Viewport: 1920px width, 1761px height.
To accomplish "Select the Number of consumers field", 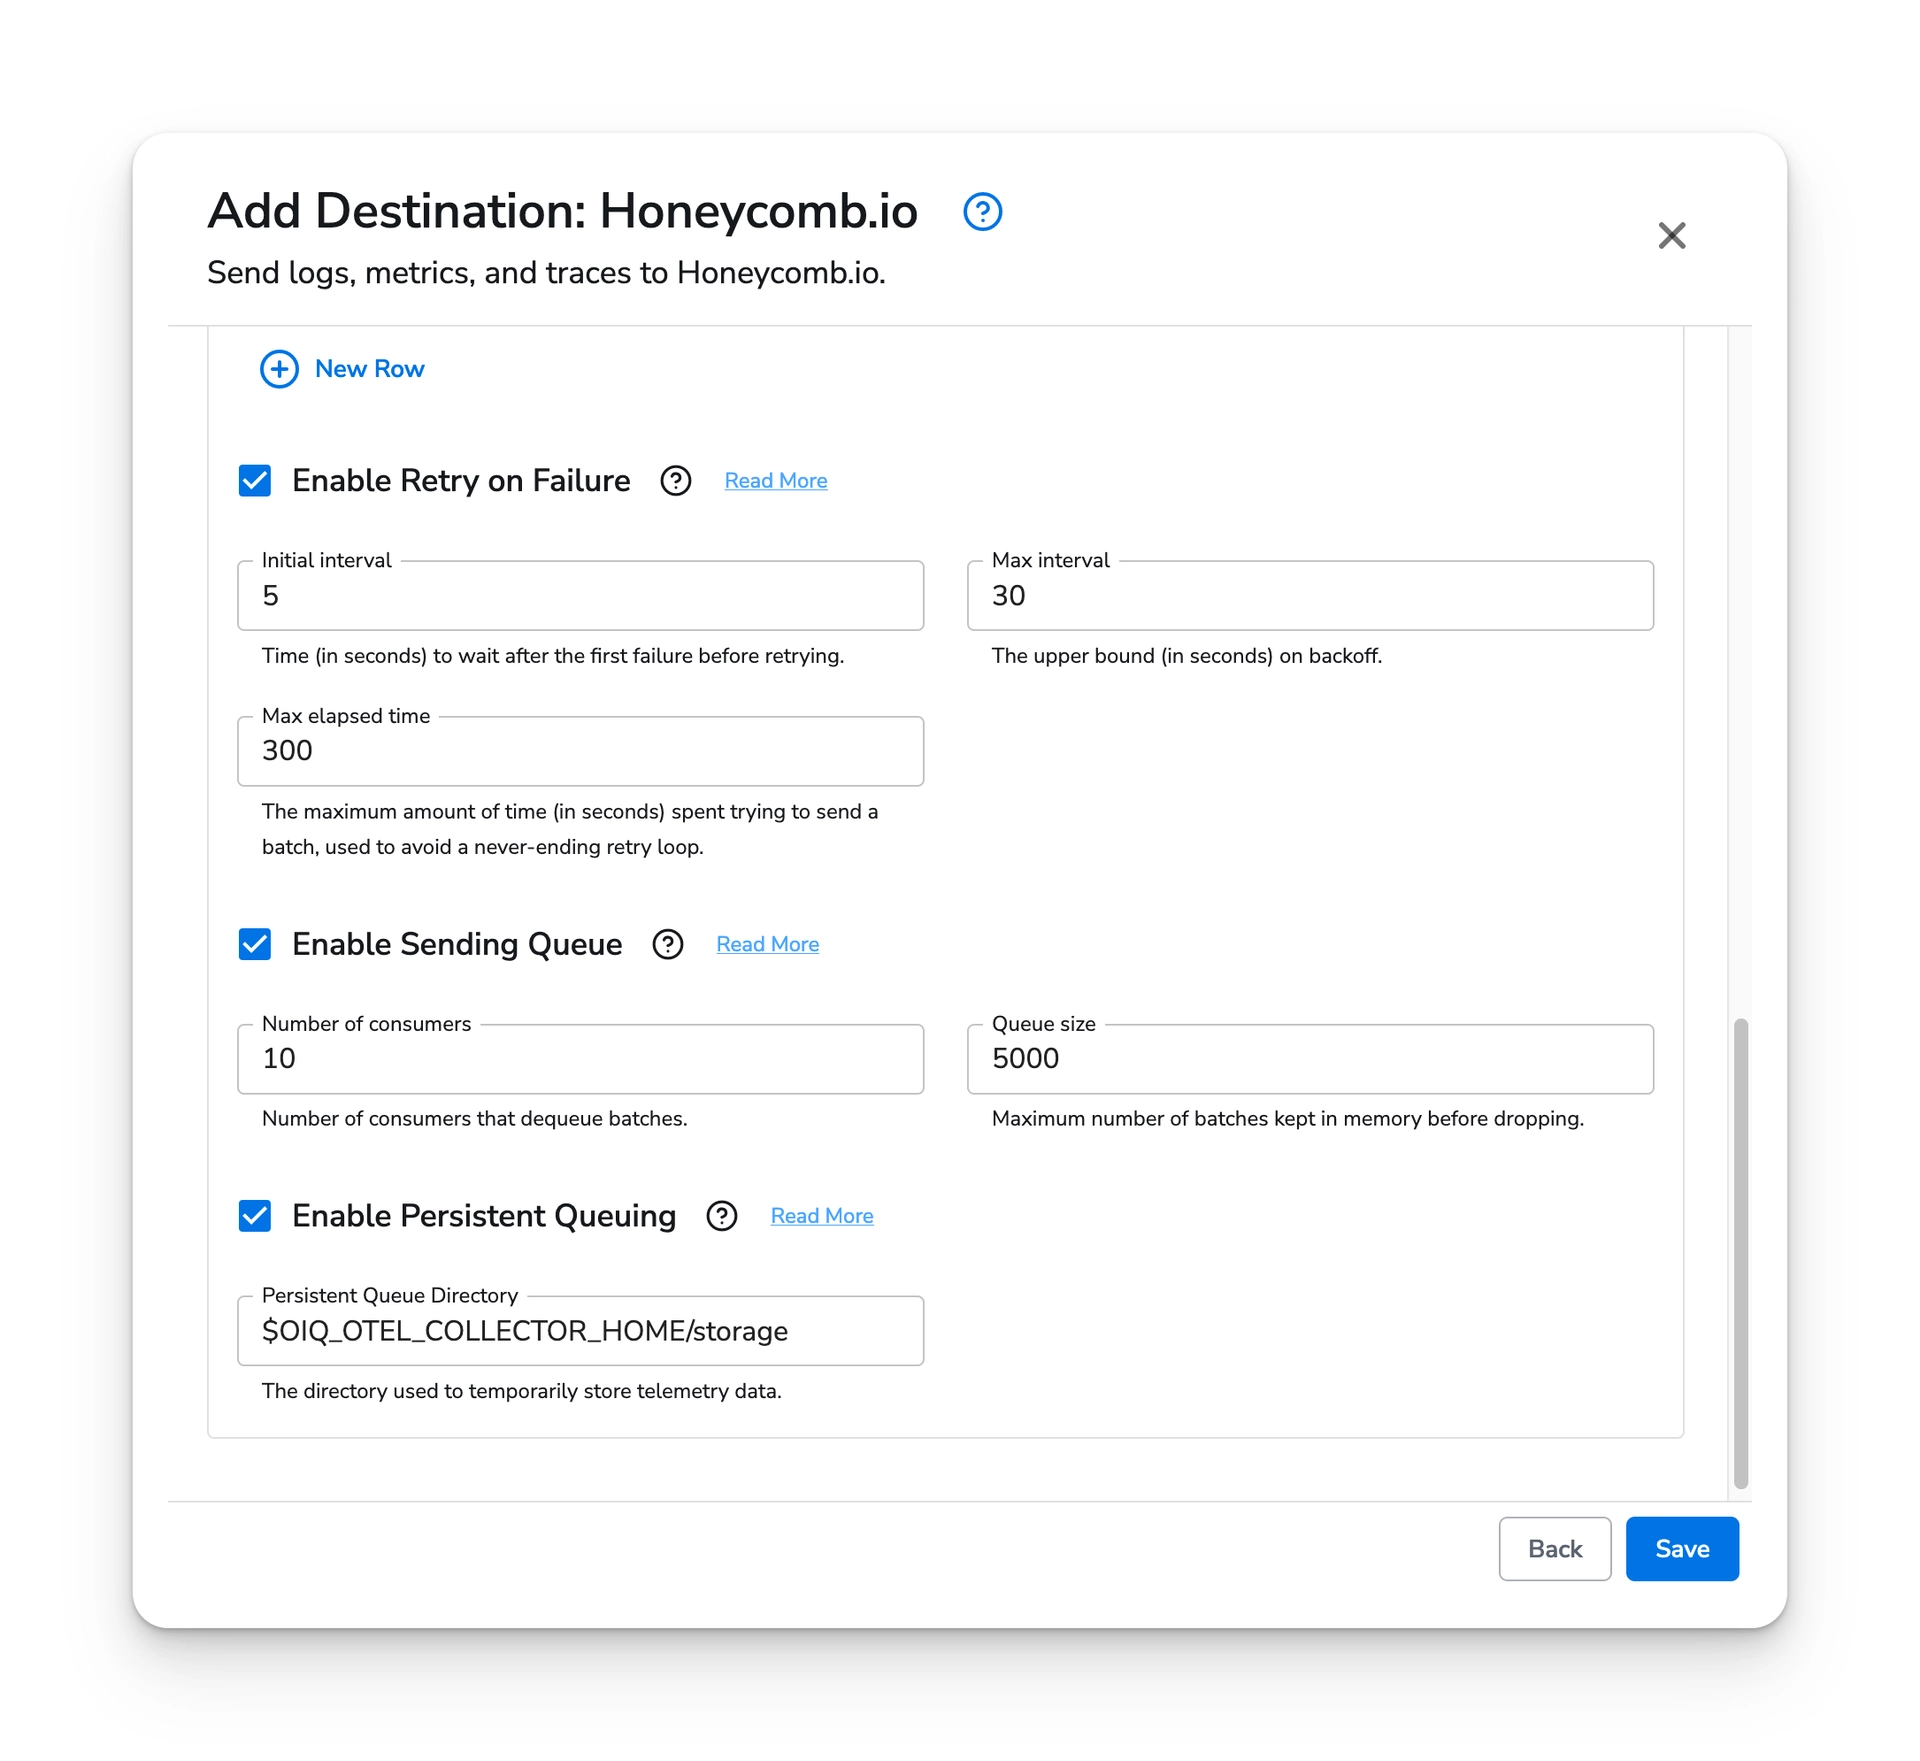I will 580,1059.
